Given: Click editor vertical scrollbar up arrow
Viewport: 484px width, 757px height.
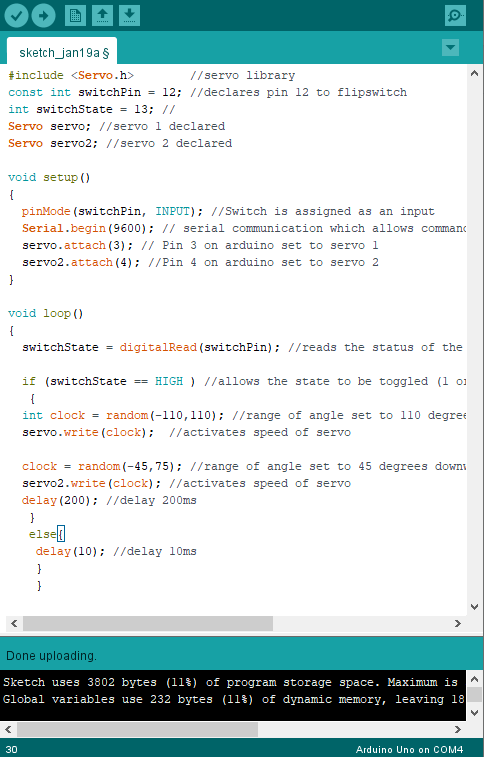Looking at the screenshot, I should pos(474,74).
